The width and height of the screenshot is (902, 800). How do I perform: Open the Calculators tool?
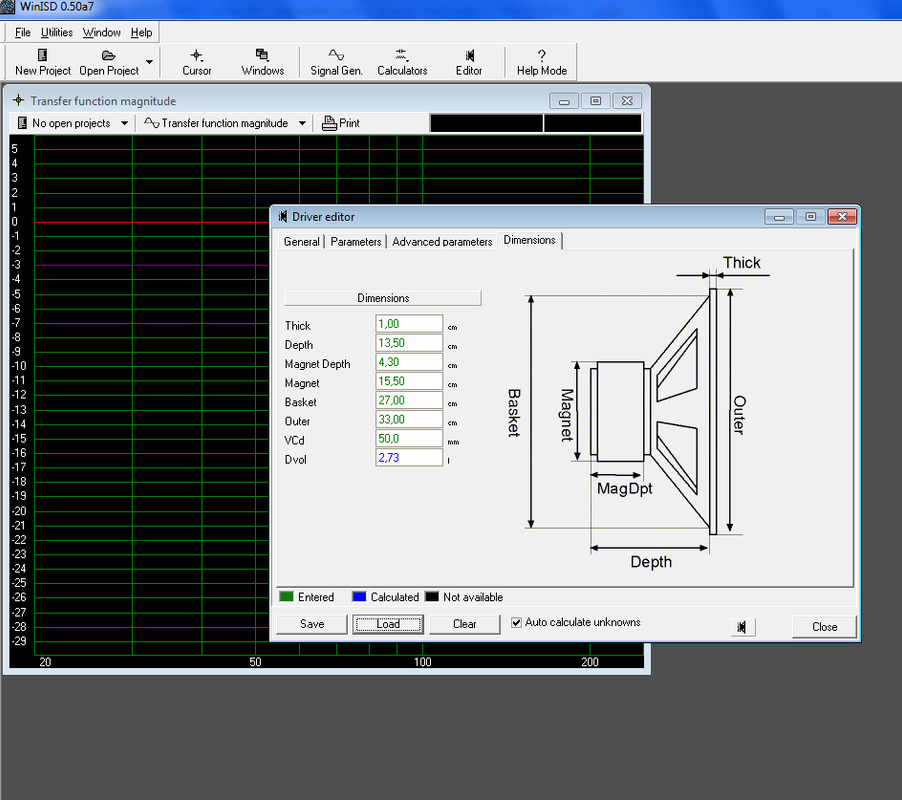[x=402, y=62]
